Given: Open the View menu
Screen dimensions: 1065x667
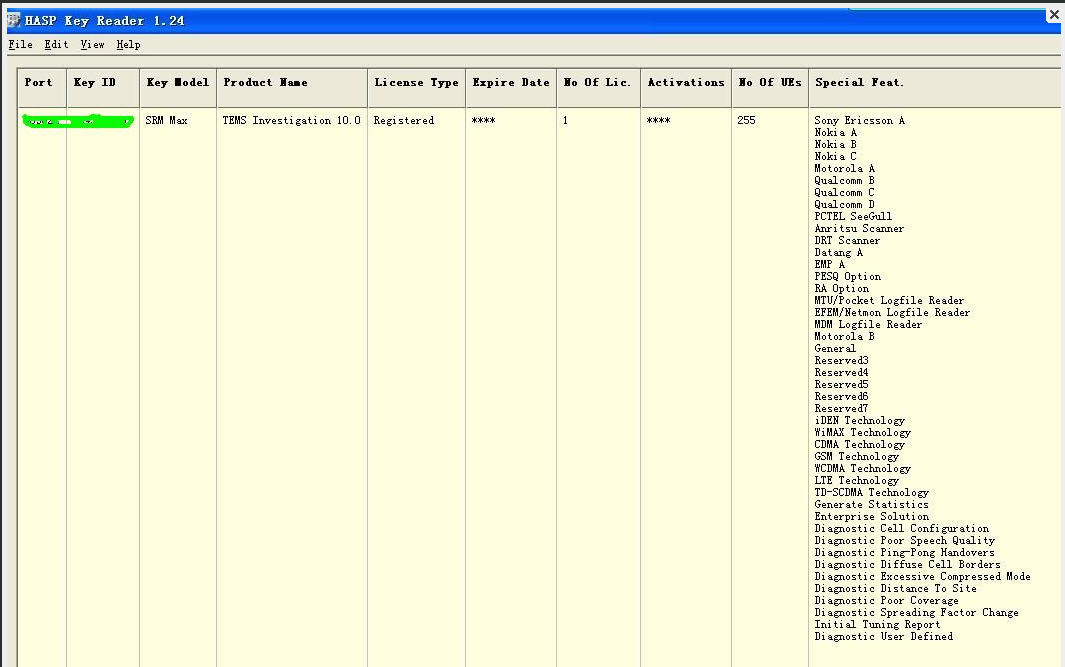Looking at the screenshot, I should pos(92,45).
